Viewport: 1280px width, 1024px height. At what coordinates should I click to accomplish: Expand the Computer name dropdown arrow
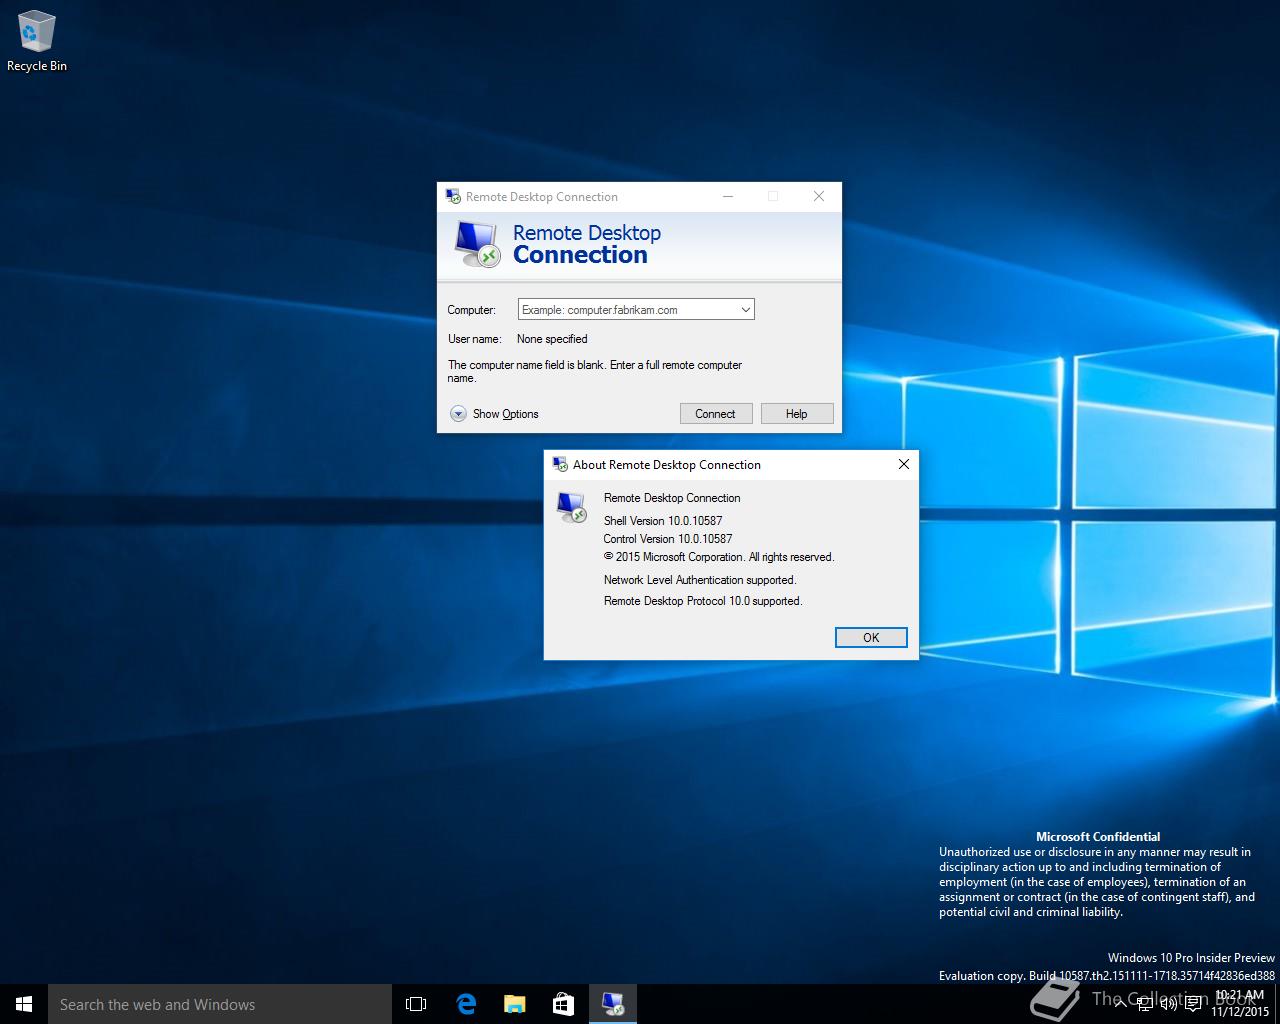[745, 310]
